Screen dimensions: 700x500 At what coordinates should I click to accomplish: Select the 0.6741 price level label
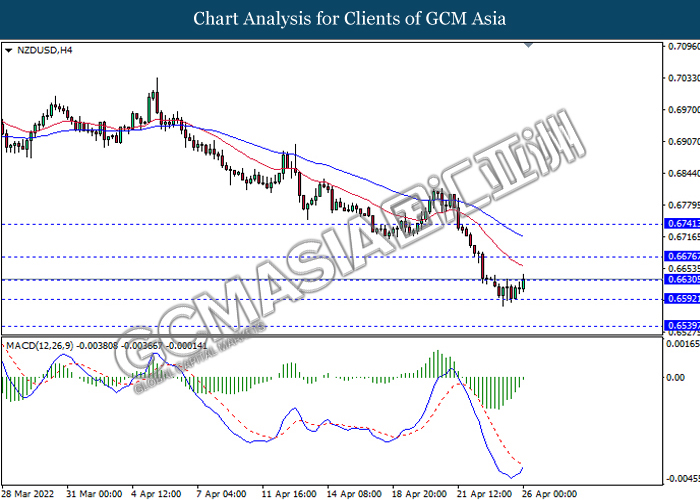(682, 223)
